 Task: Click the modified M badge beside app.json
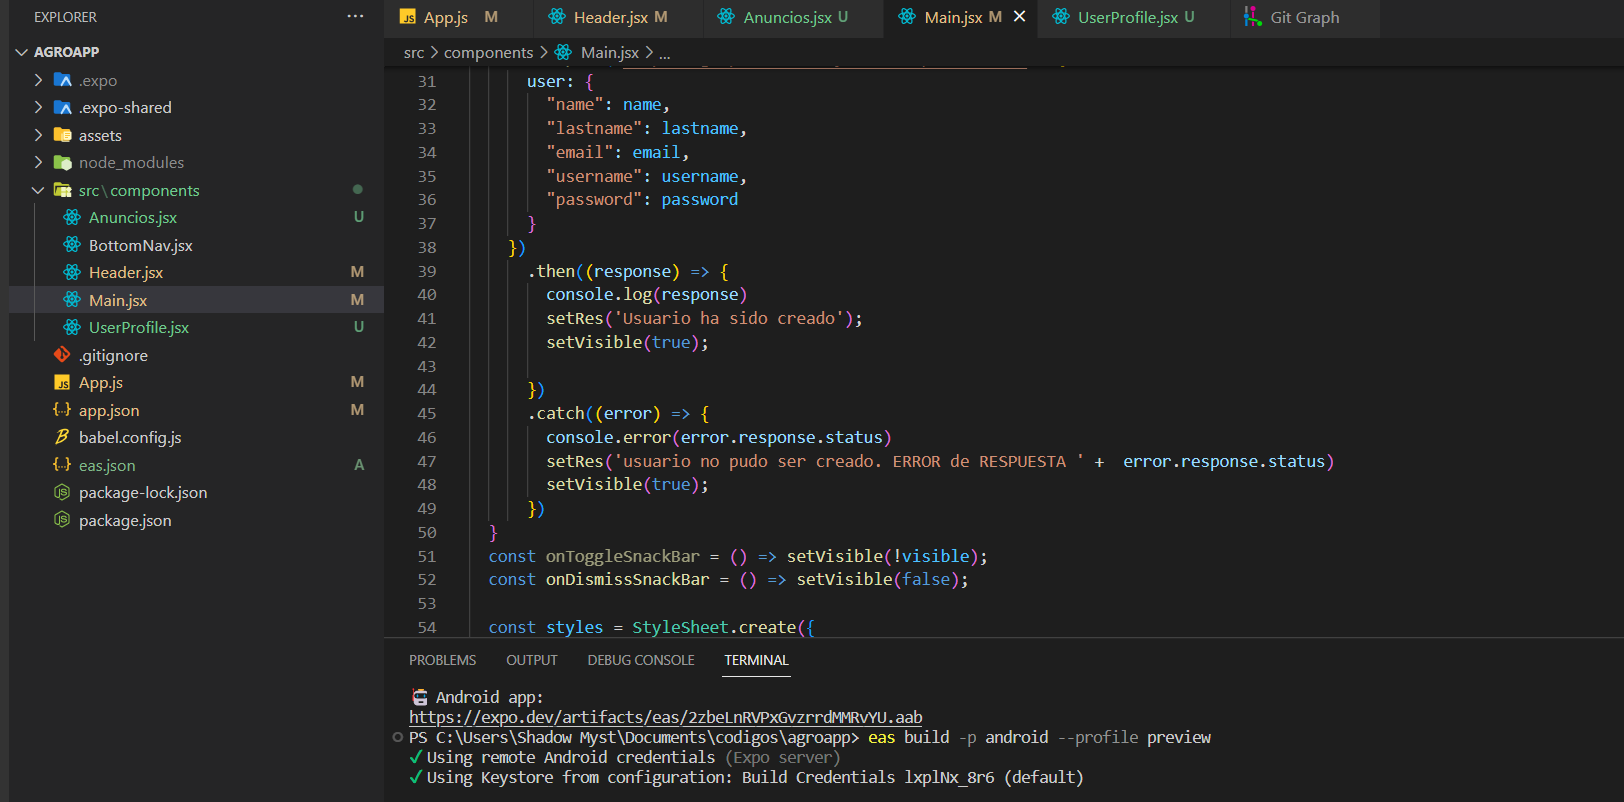(357, 410)
